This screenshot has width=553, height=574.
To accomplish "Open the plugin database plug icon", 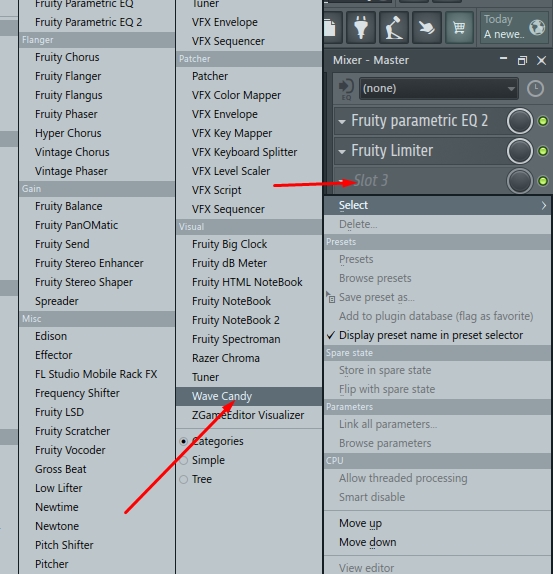I will 360,27.
